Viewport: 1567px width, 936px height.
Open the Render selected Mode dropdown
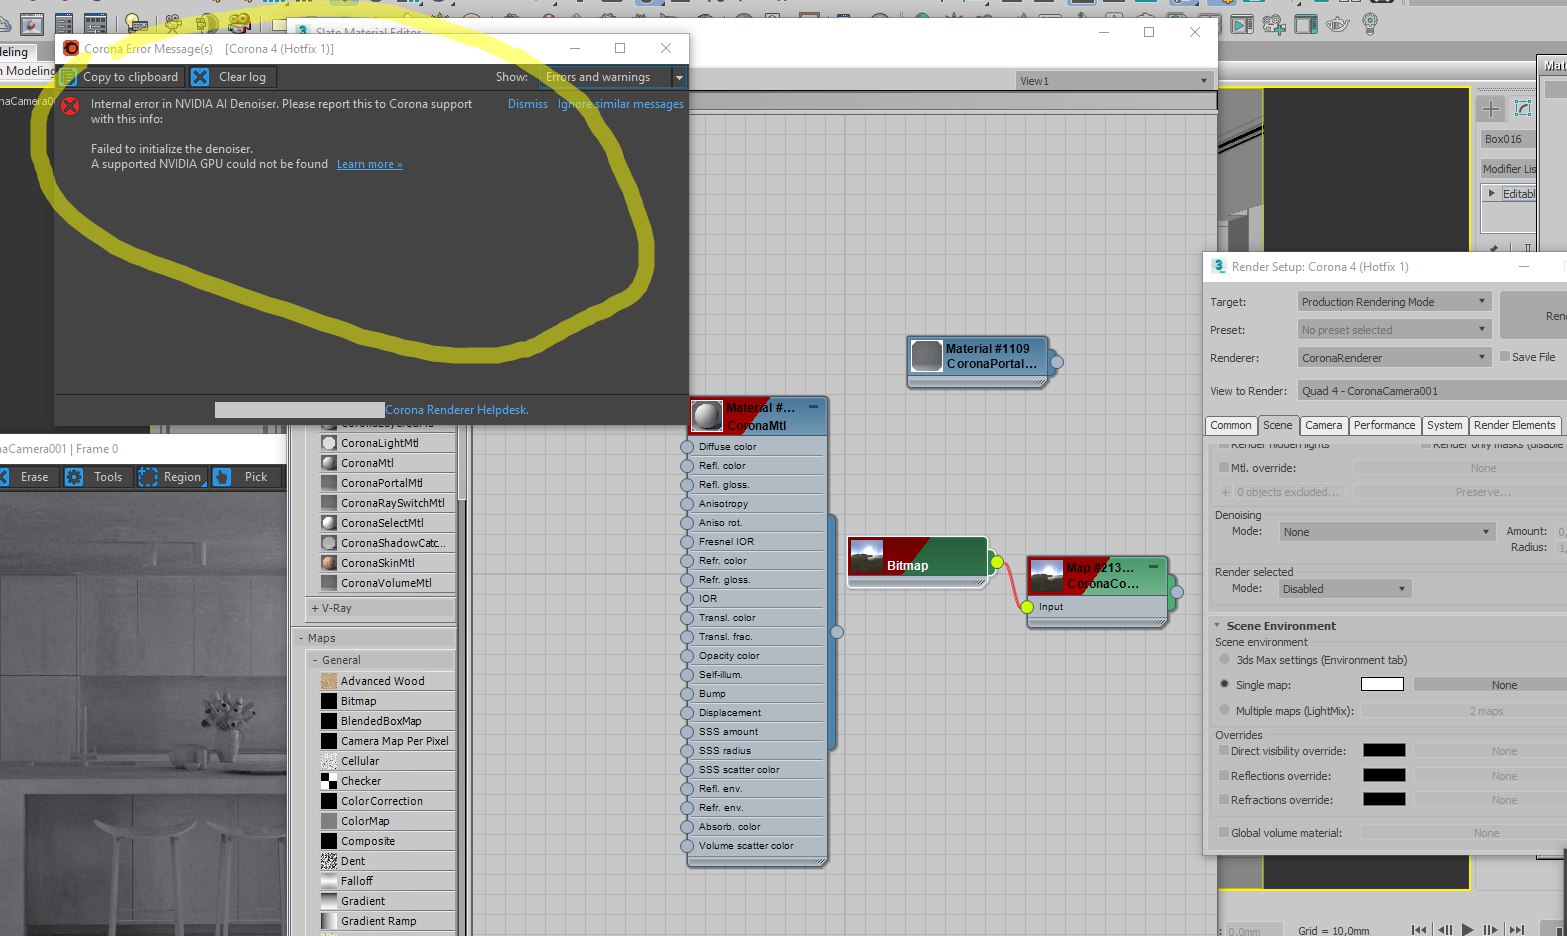tap(1345, 589)
